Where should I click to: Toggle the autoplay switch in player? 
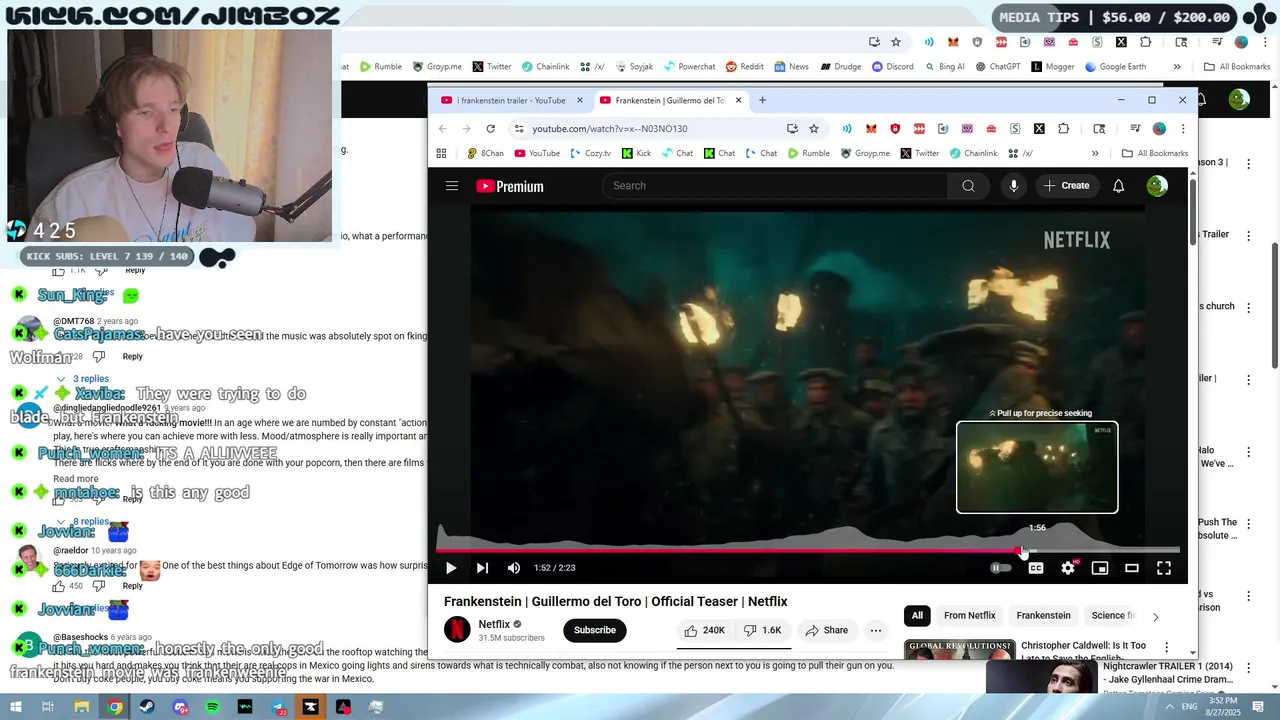[1000, 568]
